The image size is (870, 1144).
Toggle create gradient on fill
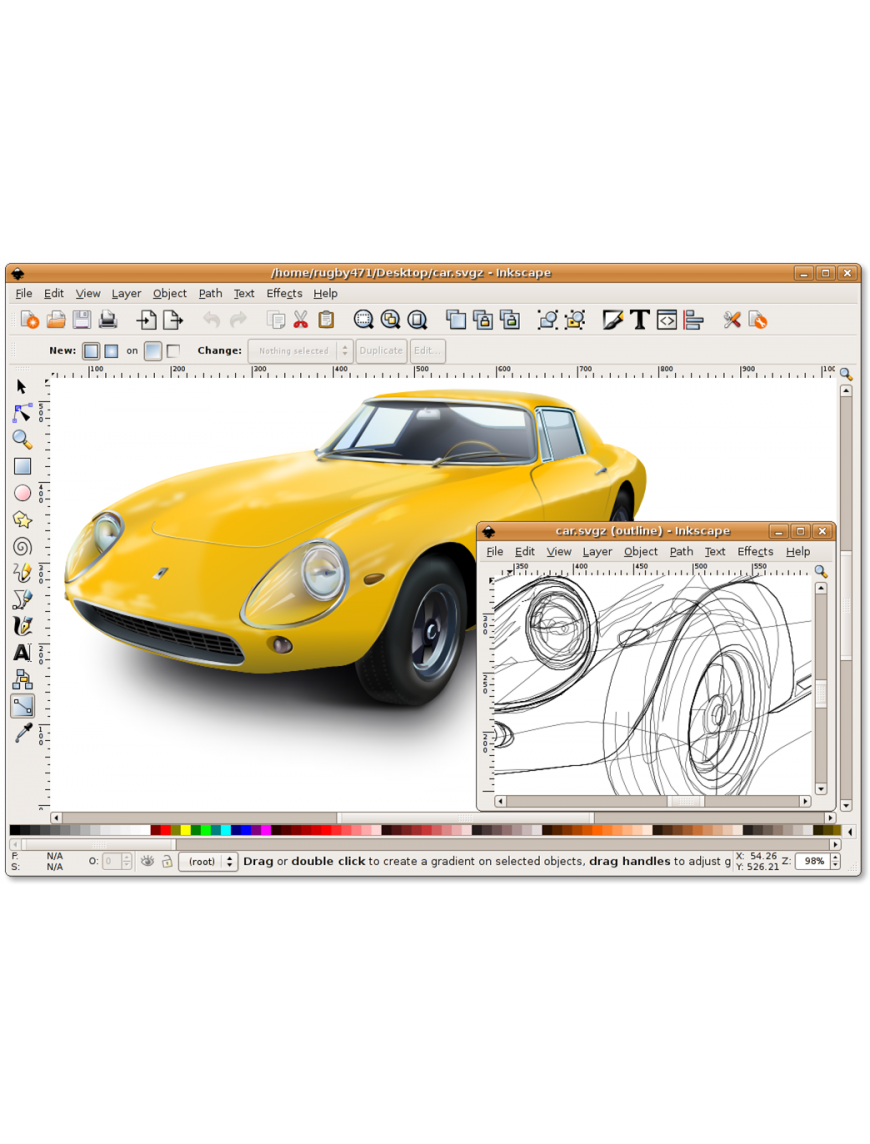pyautogui.click(x=153, y=351)
